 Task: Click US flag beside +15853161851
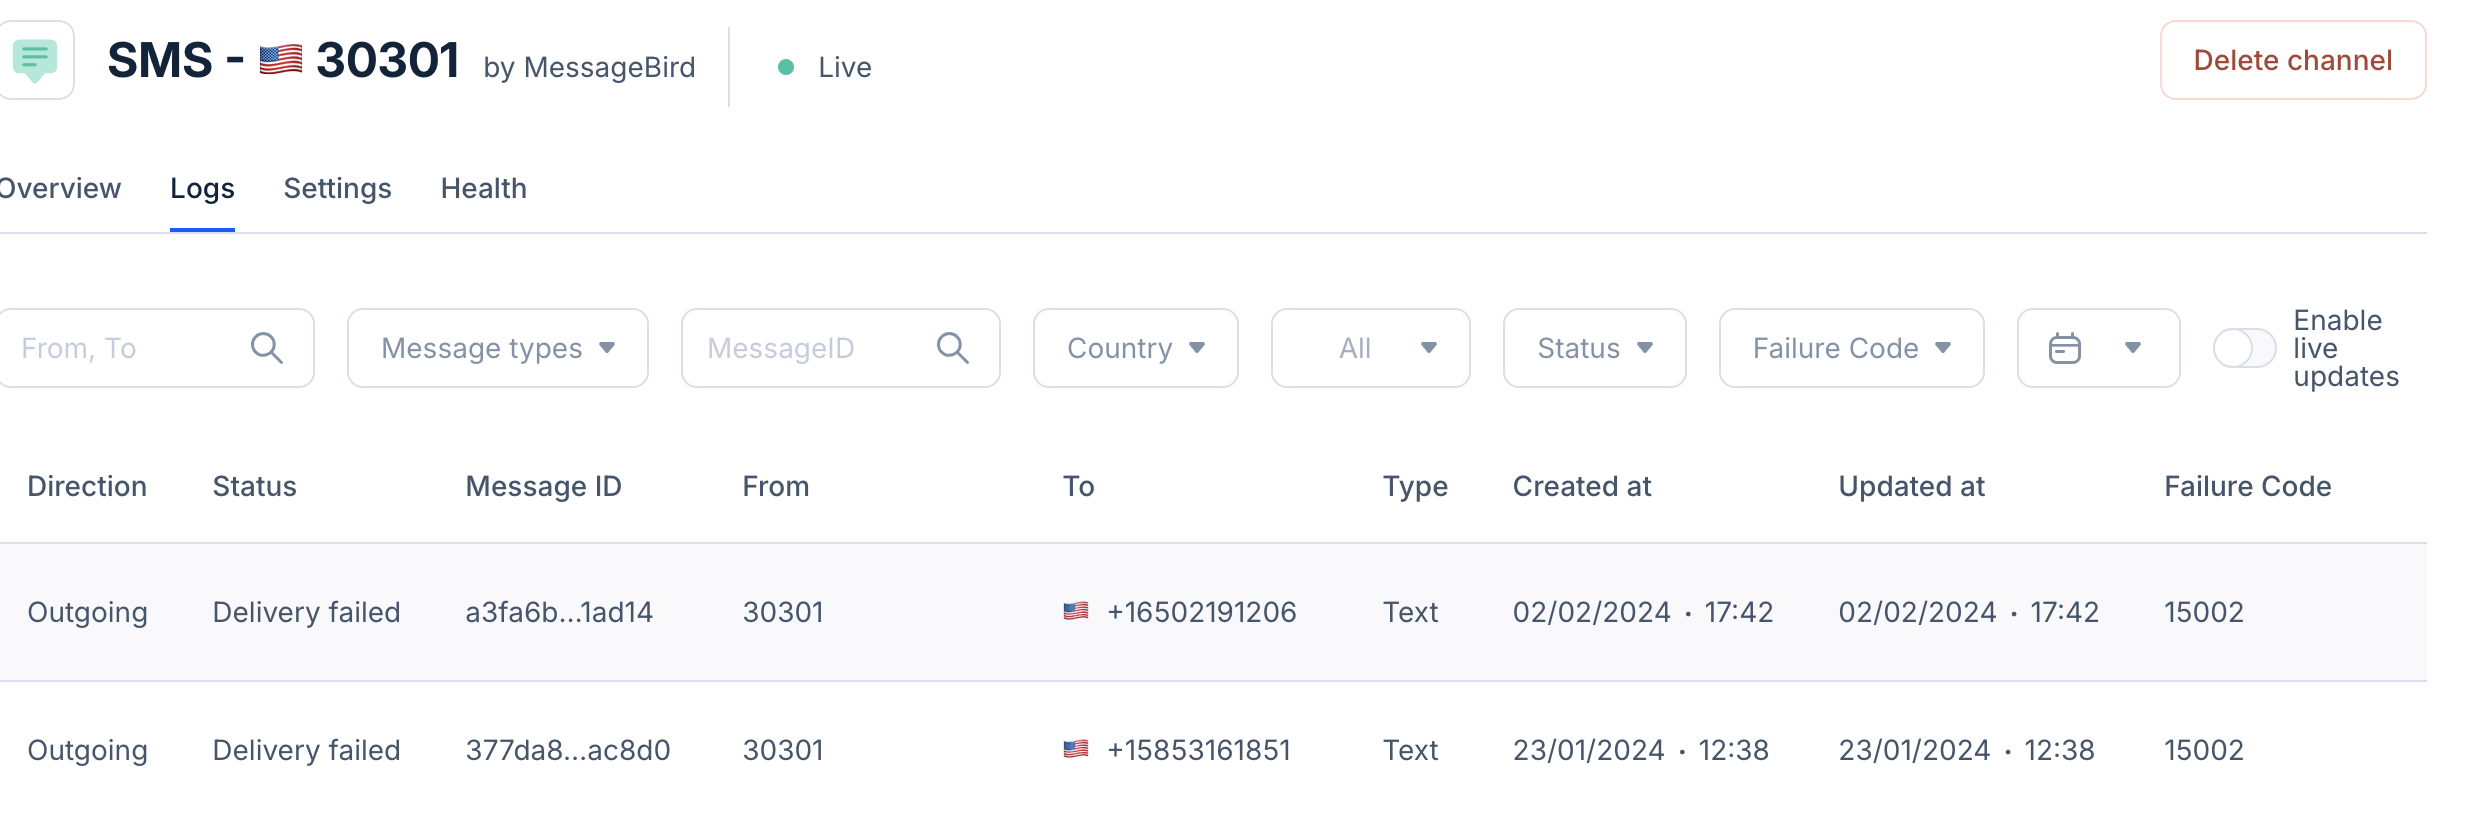click(x=1076, y=749)
